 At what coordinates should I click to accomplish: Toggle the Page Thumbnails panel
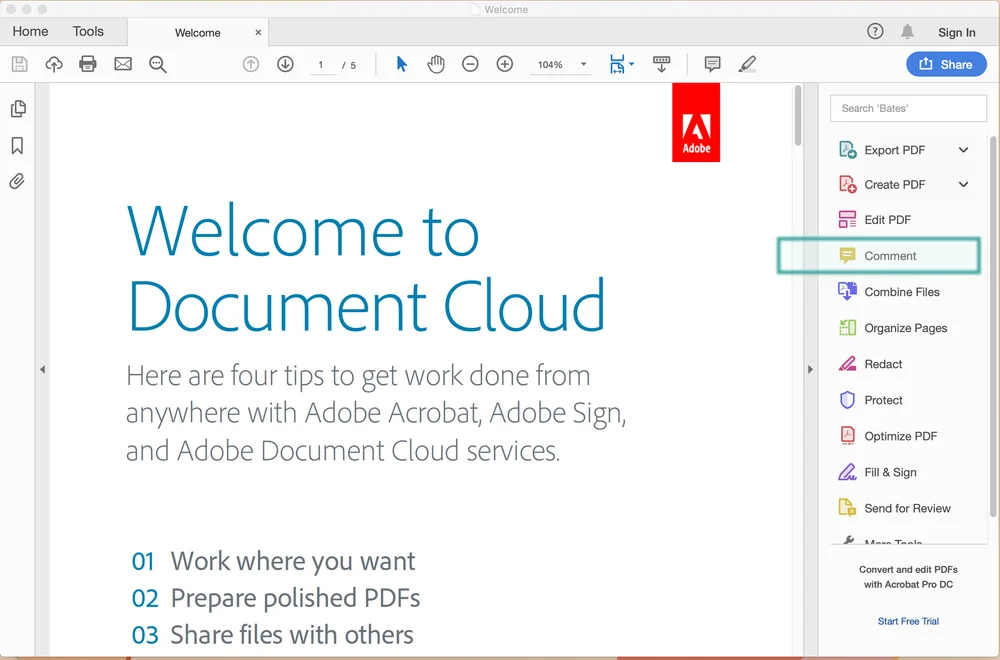(18, 108)
